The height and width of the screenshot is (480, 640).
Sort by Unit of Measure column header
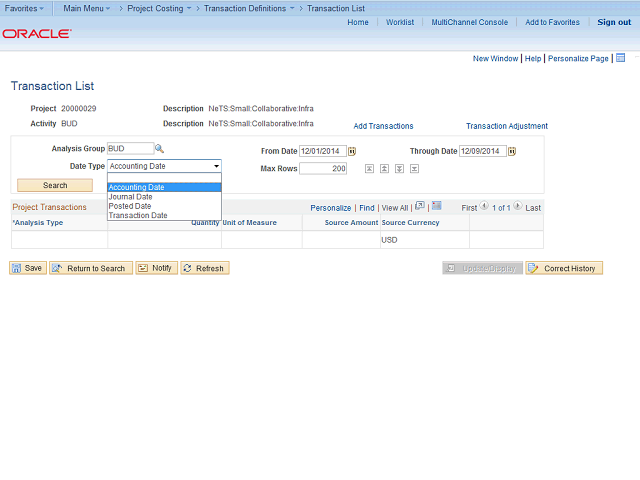249,222
